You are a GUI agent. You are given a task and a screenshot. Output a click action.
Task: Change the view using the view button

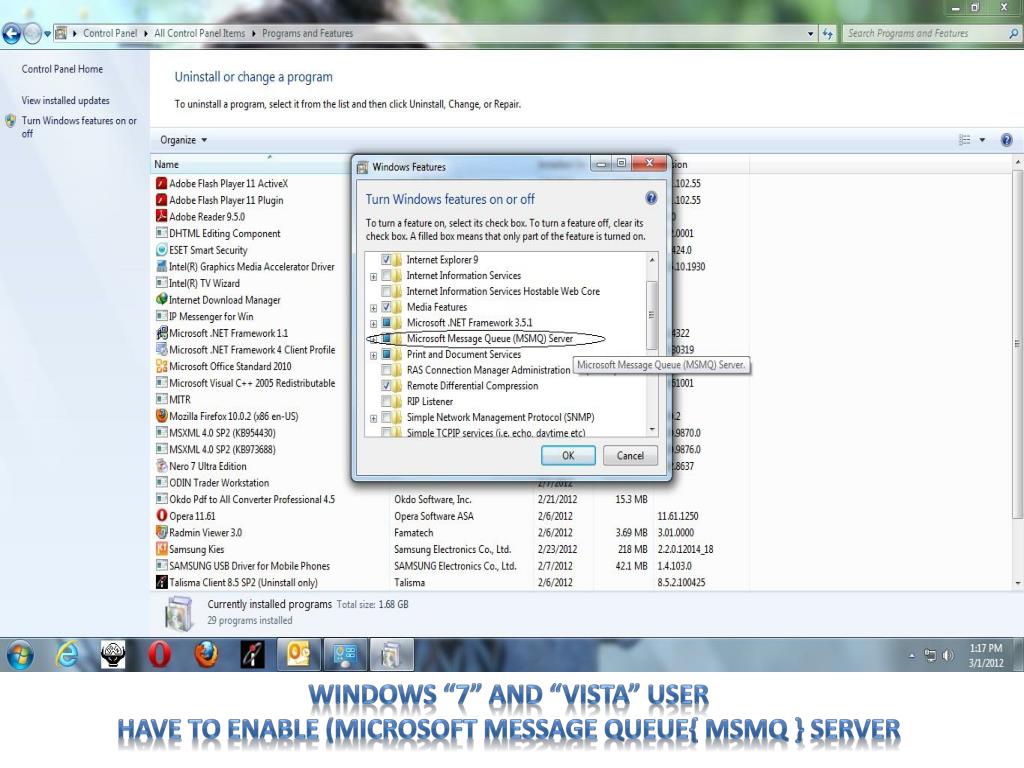click(964, 140)
